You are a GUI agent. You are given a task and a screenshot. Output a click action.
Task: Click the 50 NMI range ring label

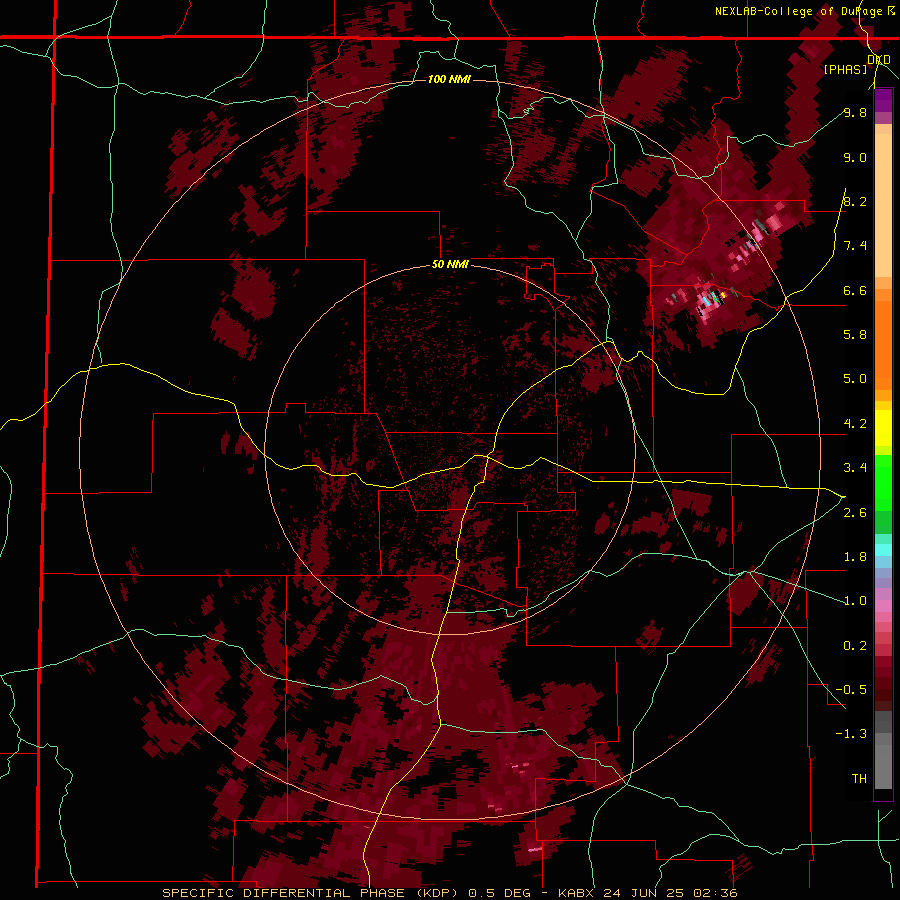click(x=450, y=265)
